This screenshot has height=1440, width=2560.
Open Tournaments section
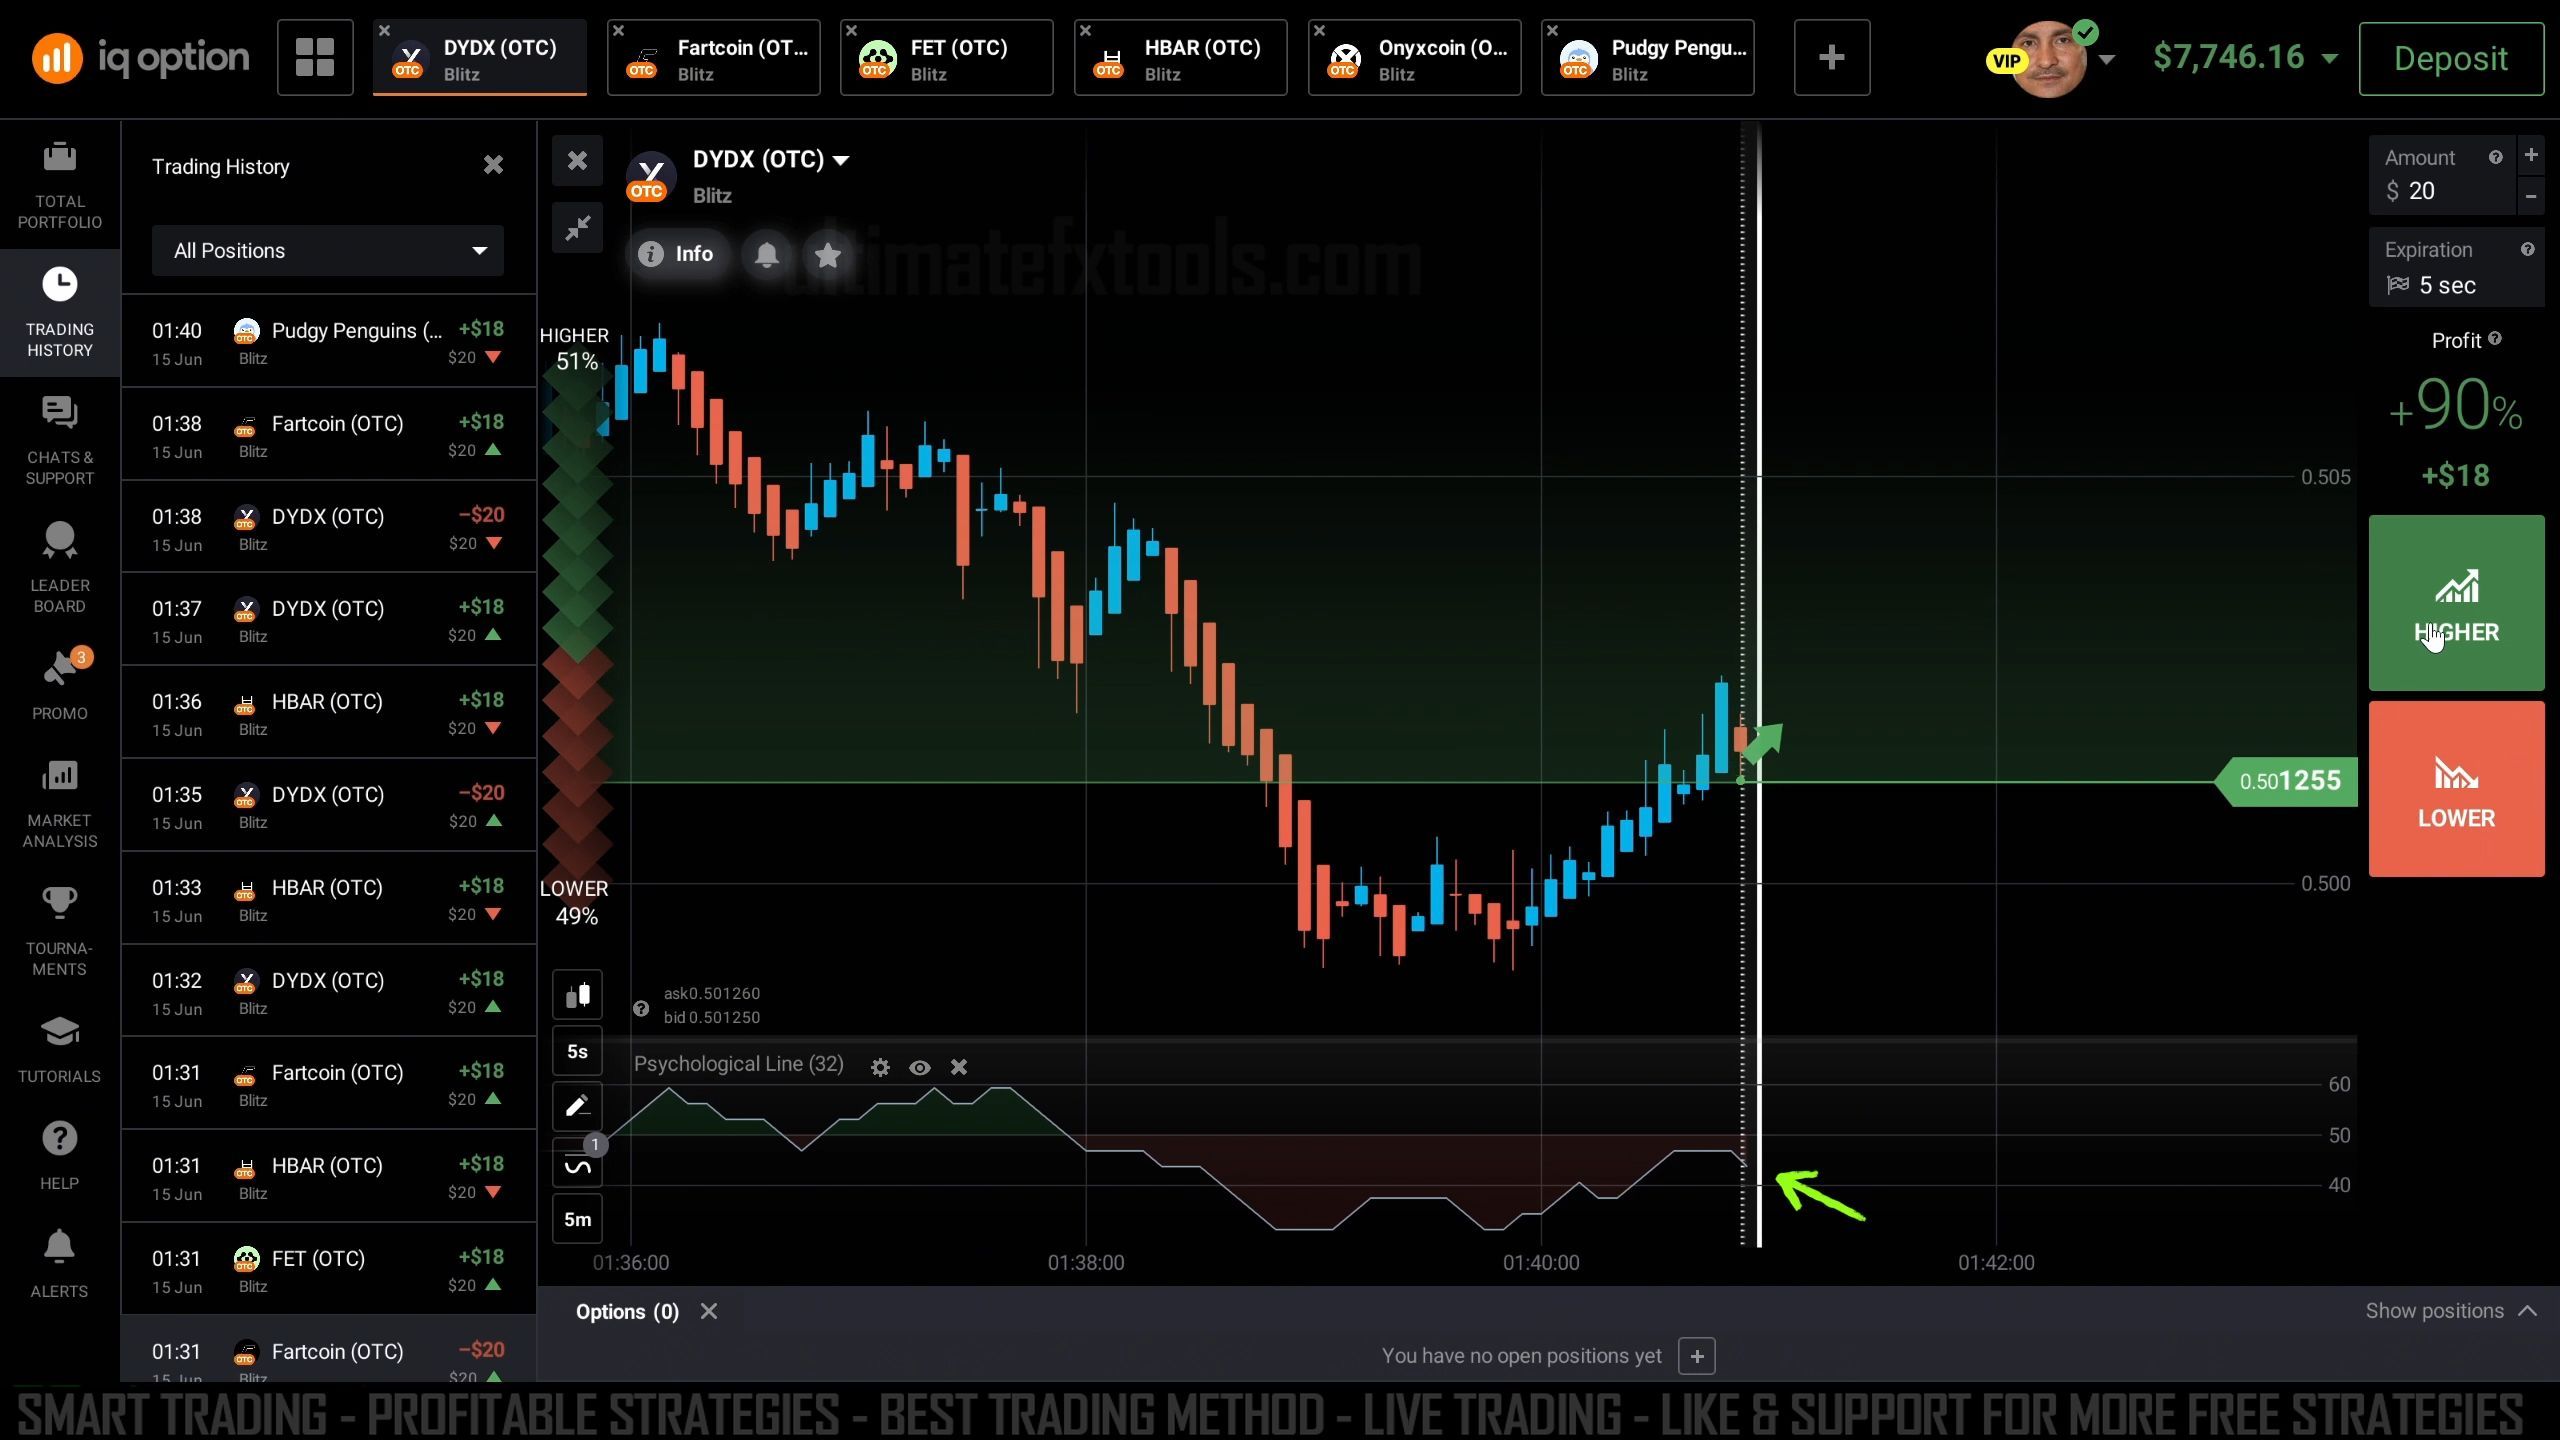(x=60, y=932)
